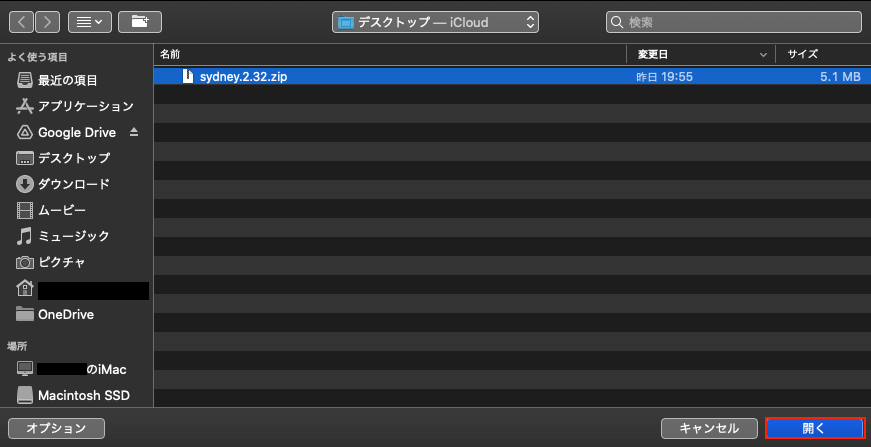
Task: Create a new folder via toolbar icon
Action: (x=140, y=22)
